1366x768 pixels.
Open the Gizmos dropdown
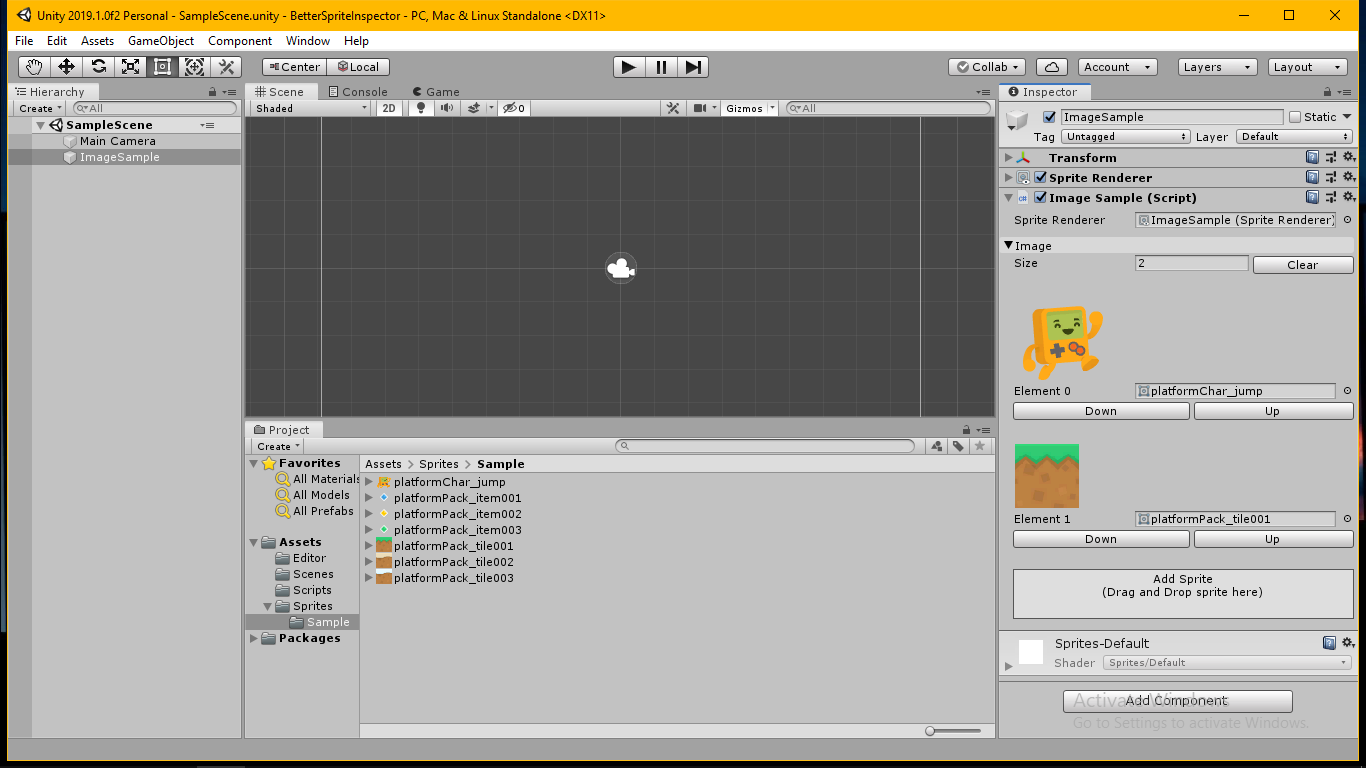pyautogui.click(x=750, y=108)
